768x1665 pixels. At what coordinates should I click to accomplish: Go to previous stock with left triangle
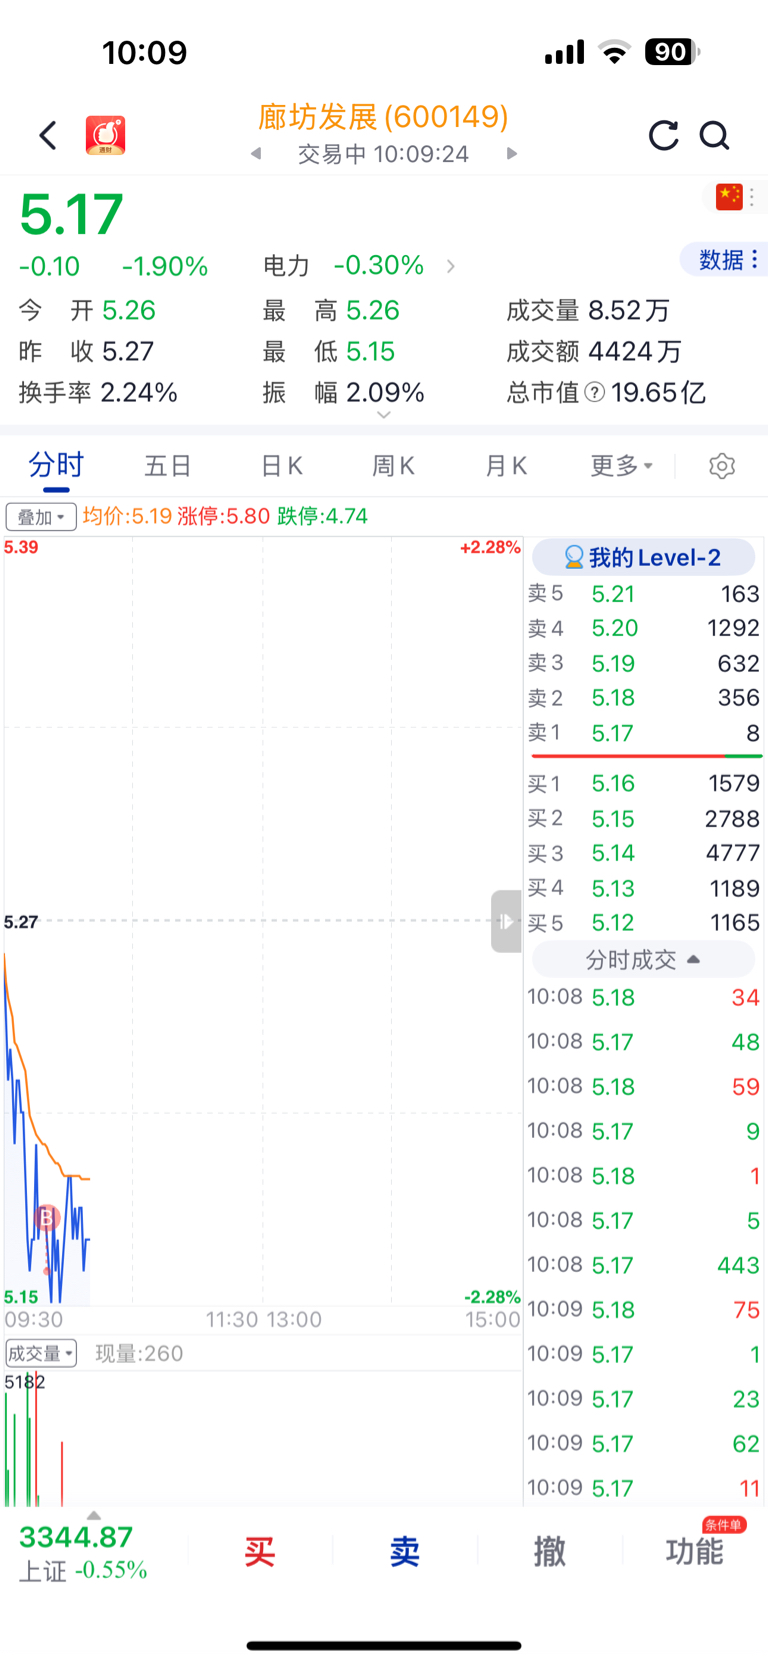point(256,154)
